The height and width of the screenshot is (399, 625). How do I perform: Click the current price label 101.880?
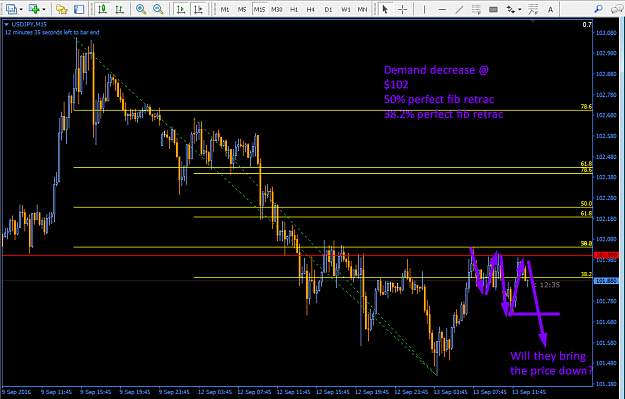pyautogui.click(x=606, y=281)
